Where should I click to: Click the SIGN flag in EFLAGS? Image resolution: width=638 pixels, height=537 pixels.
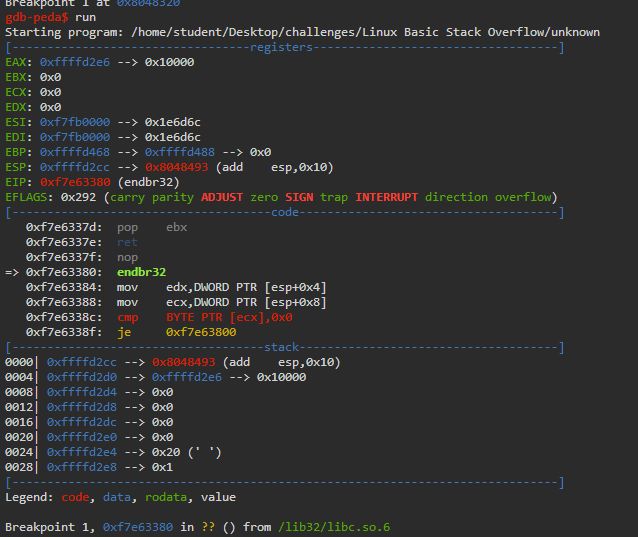point(299,197)
